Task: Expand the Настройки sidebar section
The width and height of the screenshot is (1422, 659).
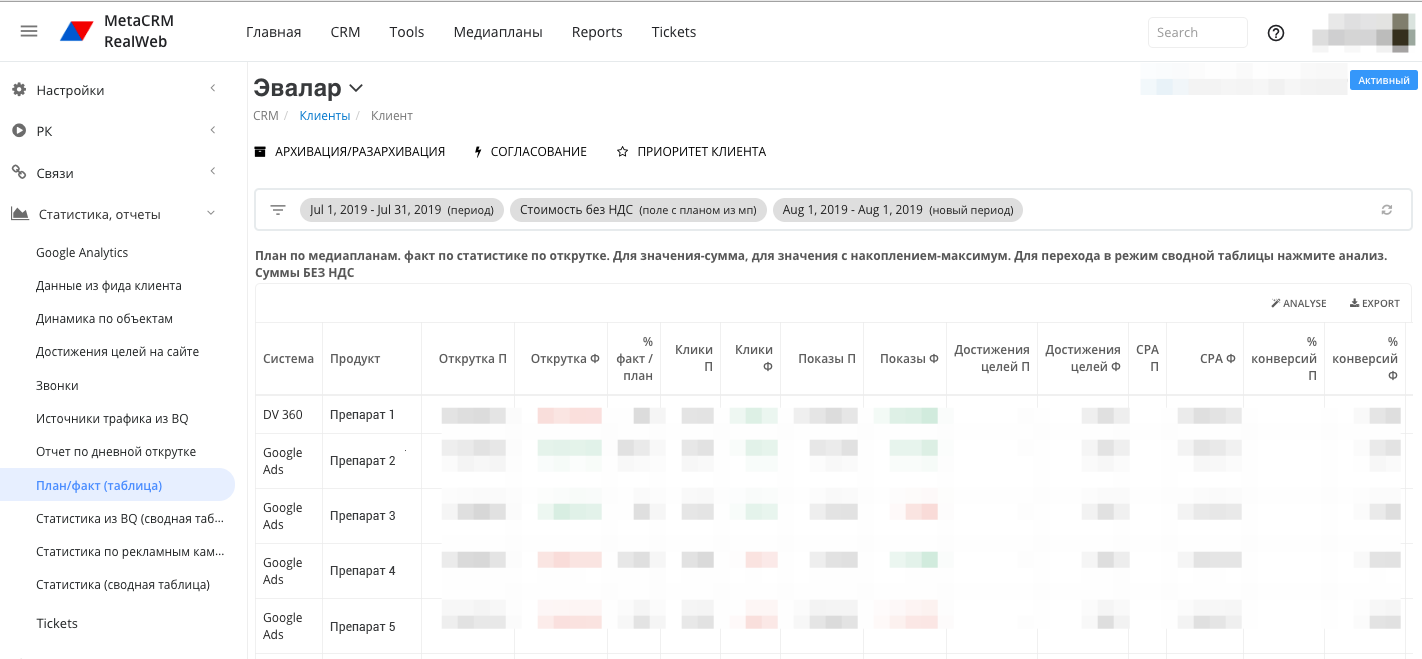Action: pyautogui.click(x=213, y=89)
